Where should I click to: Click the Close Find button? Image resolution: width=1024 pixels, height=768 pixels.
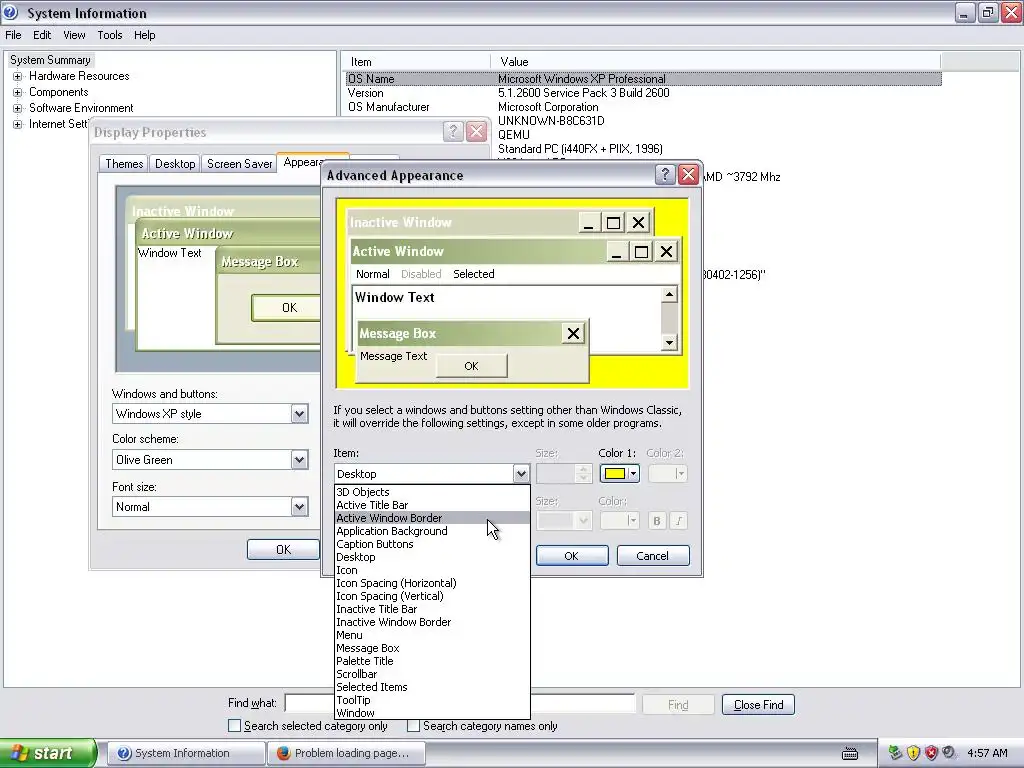[758, 705]
